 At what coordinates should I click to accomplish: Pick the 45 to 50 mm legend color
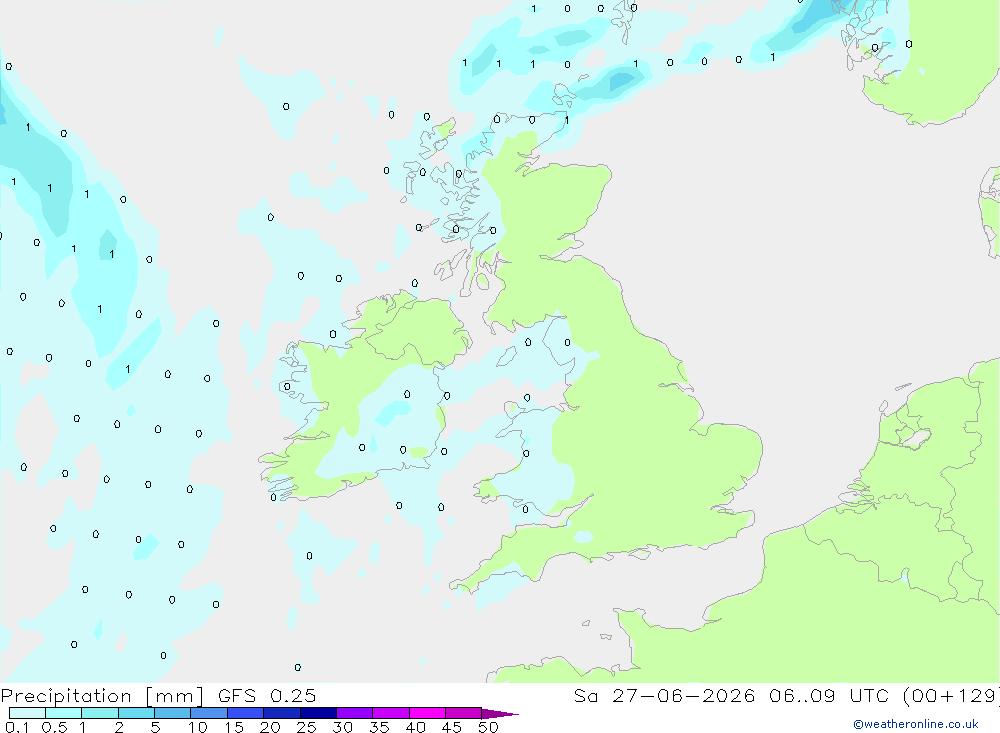click(464, 713)
